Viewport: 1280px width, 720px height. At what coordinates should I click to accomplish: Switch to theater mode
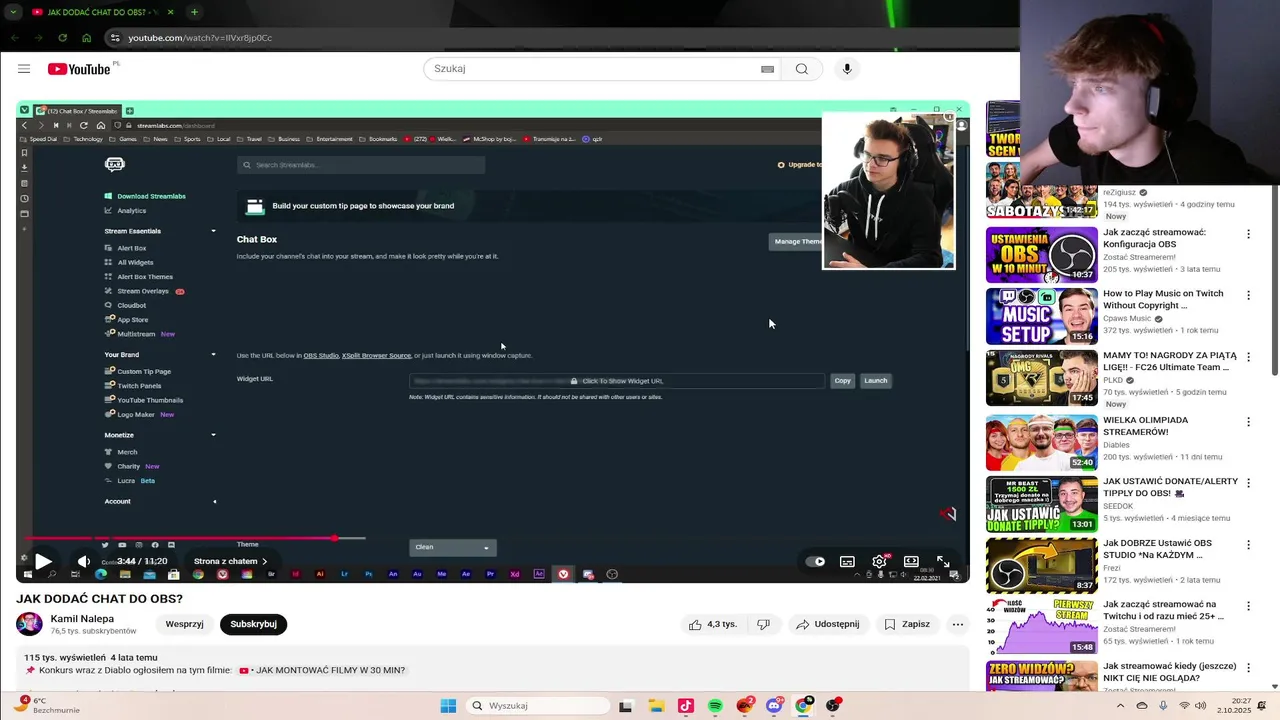pos(911,562)
